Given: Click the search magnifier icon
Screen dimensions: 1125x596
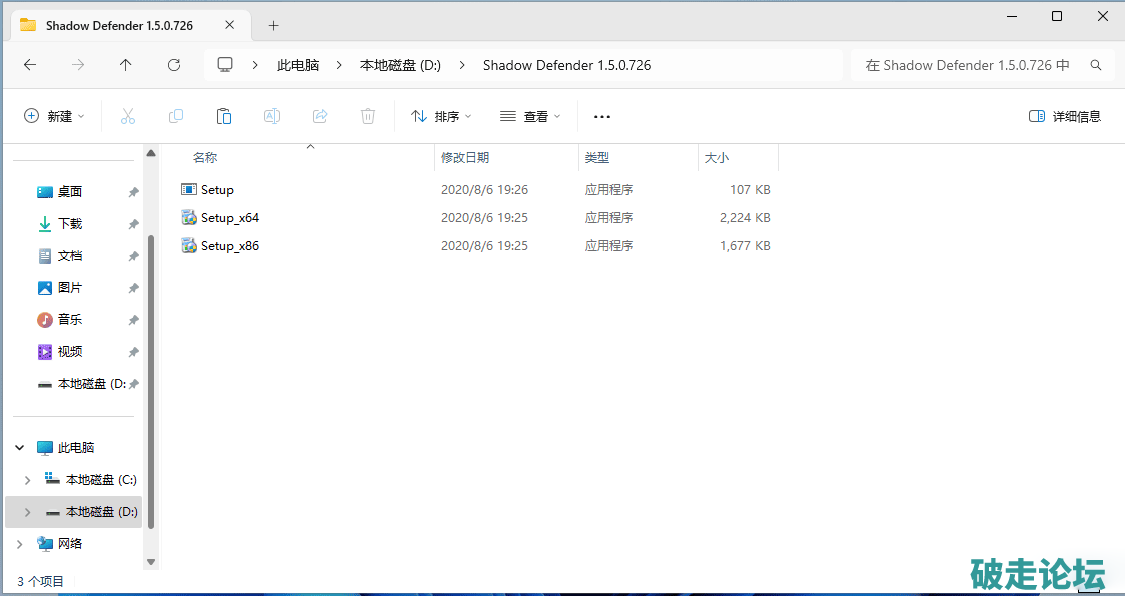Looking at the screenshot, I should (1096, 65).
